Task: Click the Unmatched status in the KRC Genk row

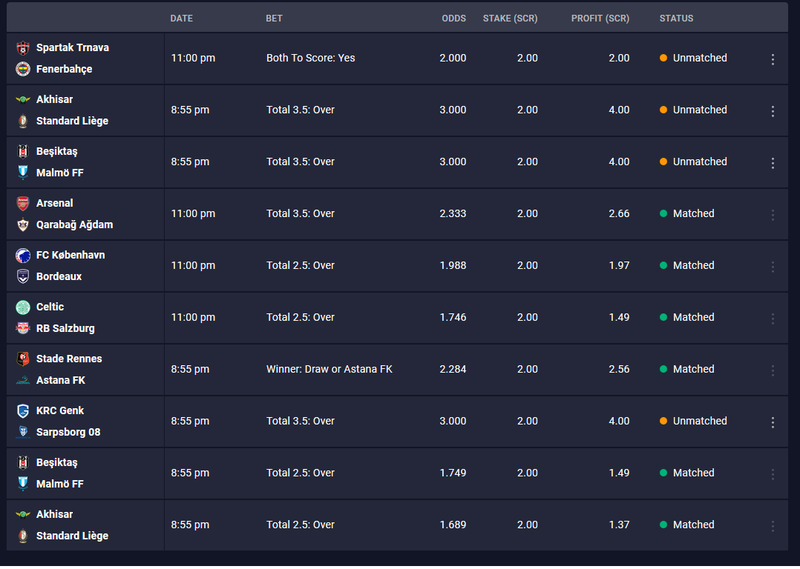Action: pos(693,422)
